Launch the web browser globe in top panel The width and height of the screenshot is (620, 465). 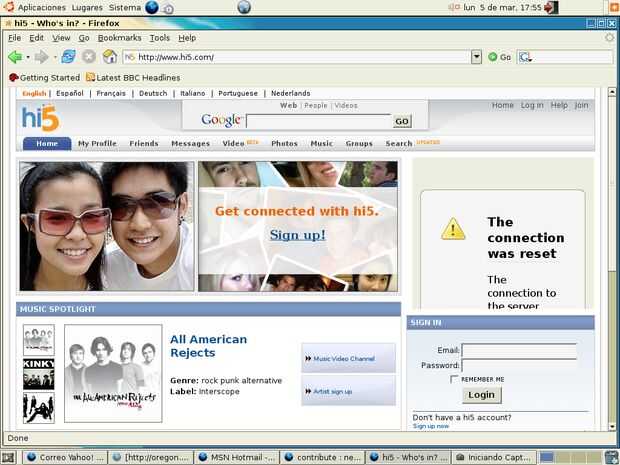[151, 7]
